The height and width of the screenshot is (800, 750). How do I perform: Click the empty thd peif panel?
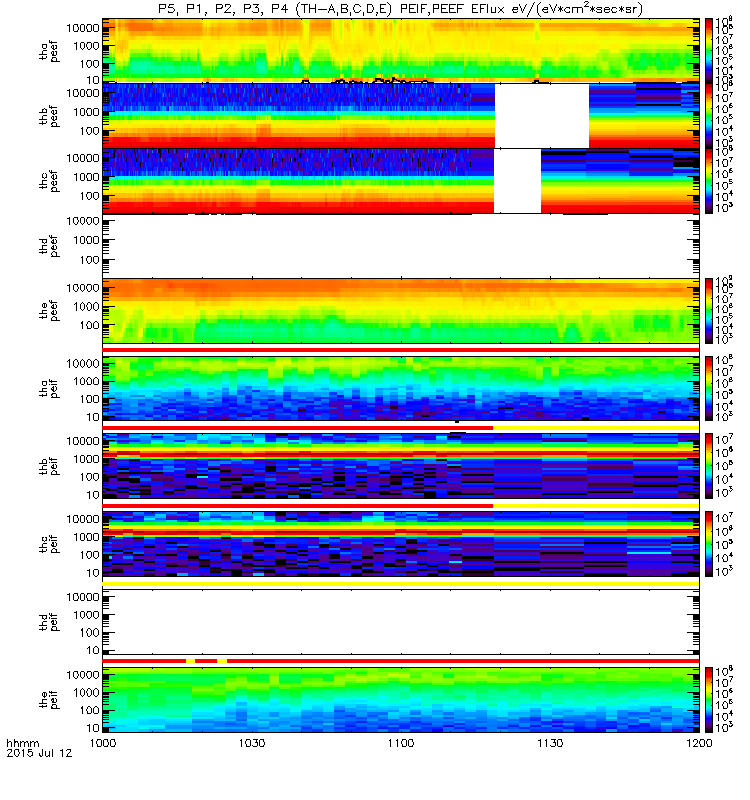pyautogui.click(x=401, y=622)
